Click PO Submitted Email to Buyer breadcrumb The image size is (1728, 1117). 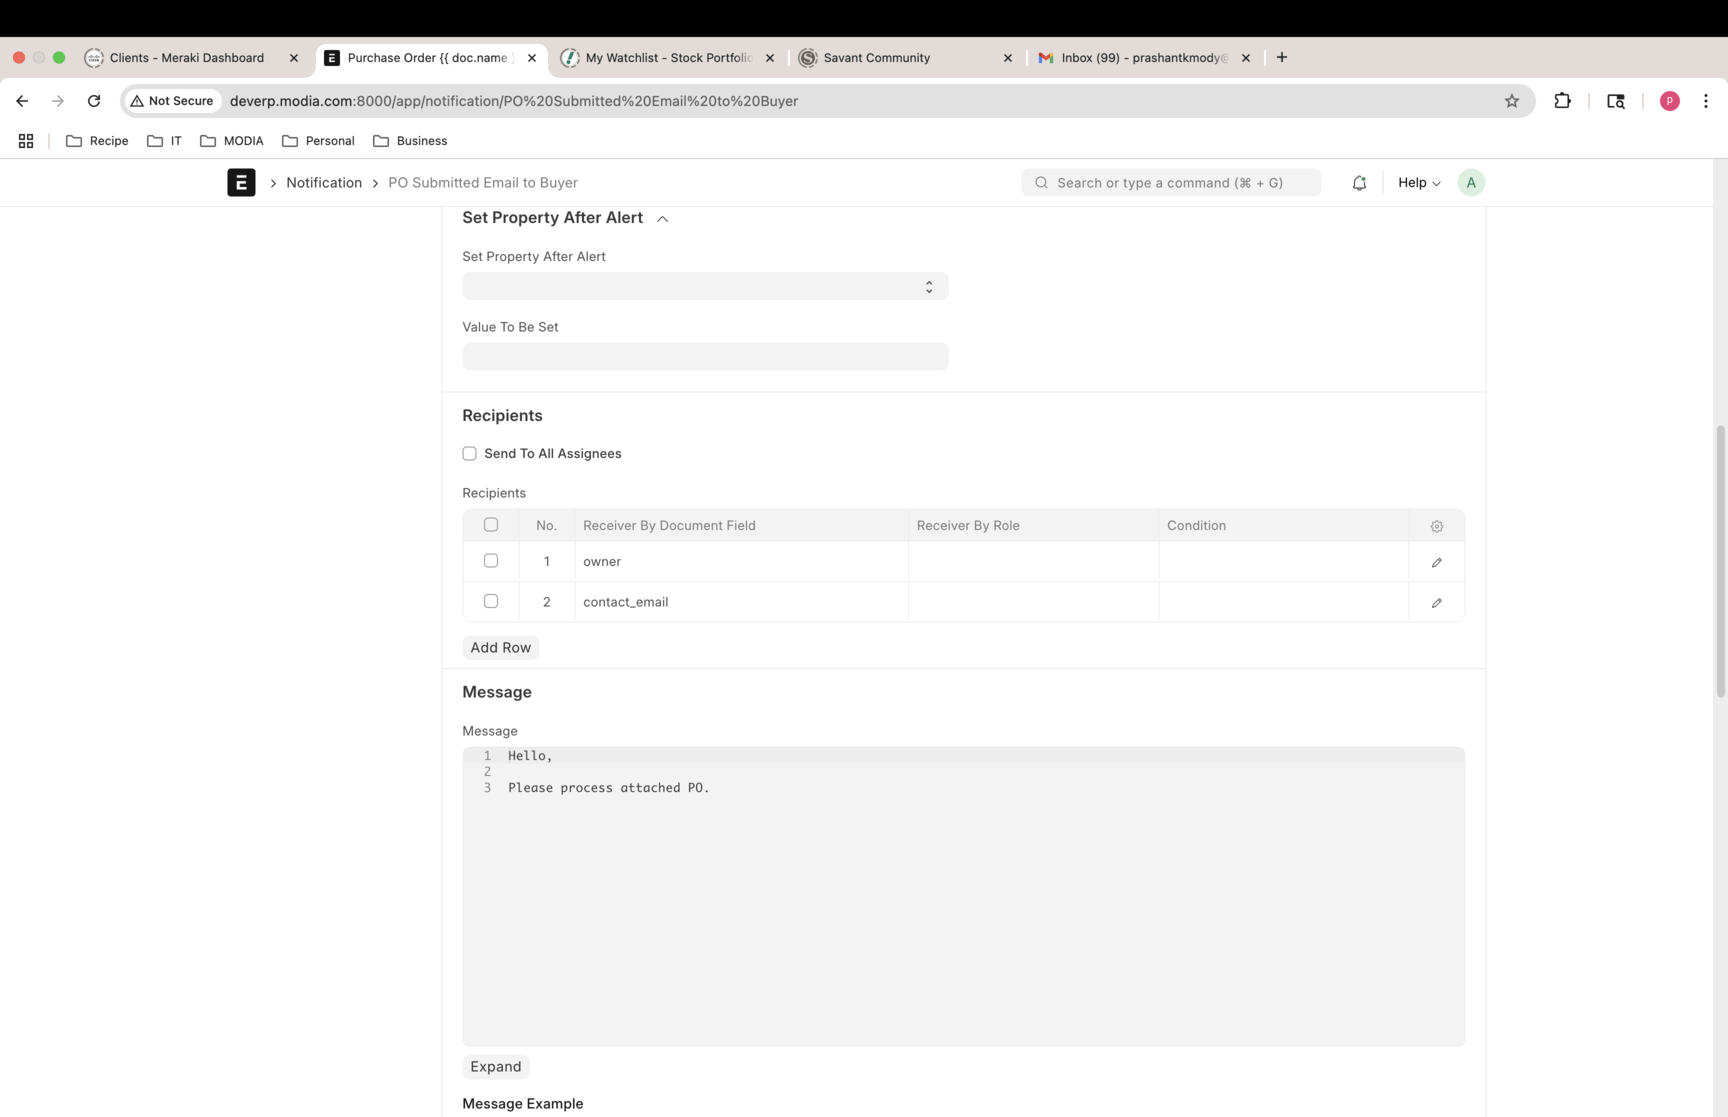pyautogui.click(x=483, y=183)
